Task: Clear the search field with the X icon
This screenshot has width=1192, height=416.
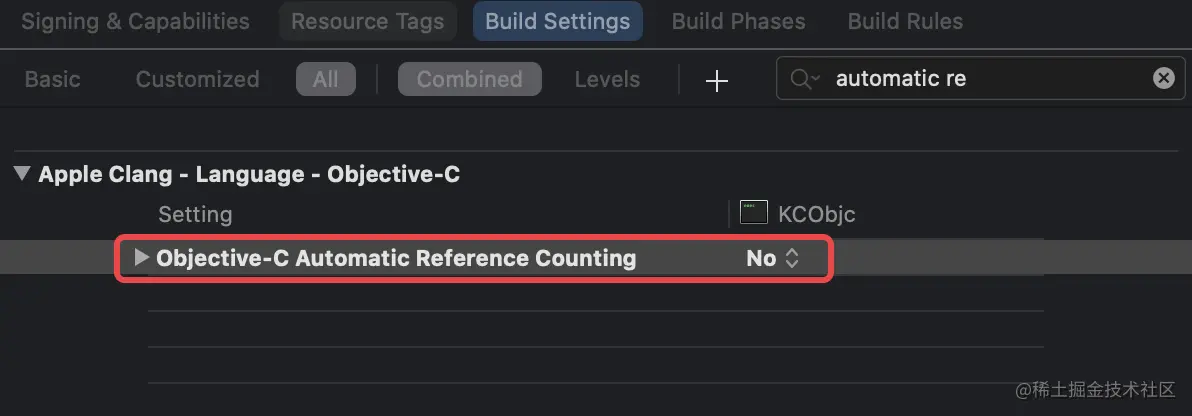Action: click(1163, 78)
